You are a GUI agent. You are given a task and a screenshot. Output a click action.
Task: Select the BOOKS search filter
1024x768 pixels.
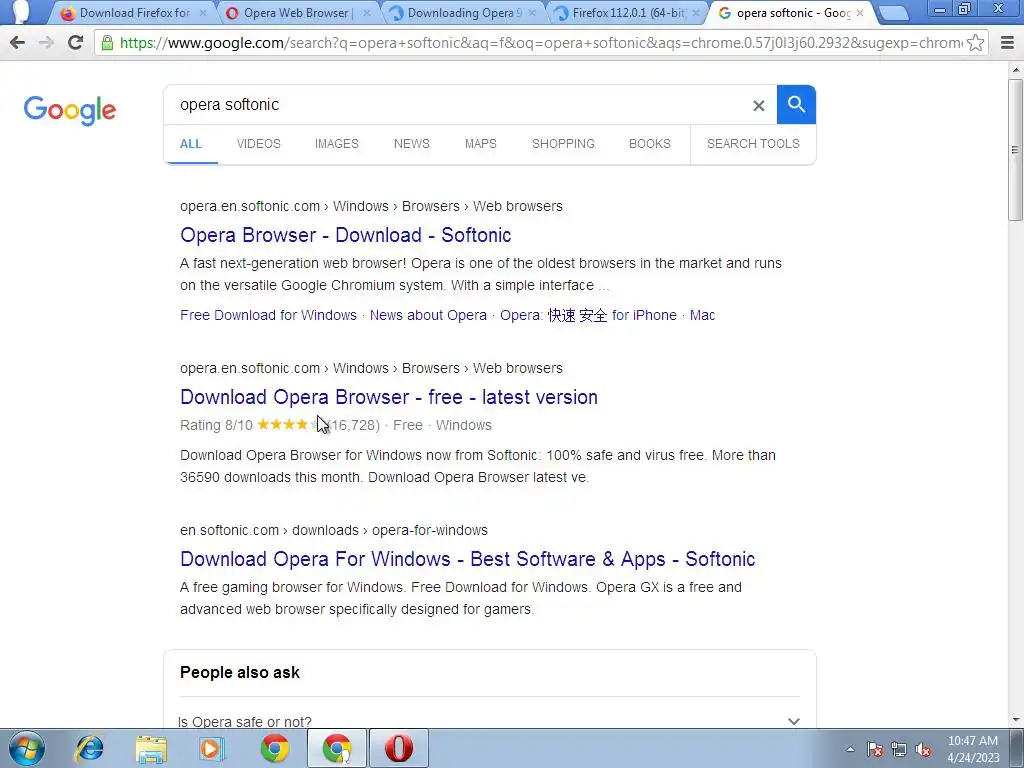point(650,144)
